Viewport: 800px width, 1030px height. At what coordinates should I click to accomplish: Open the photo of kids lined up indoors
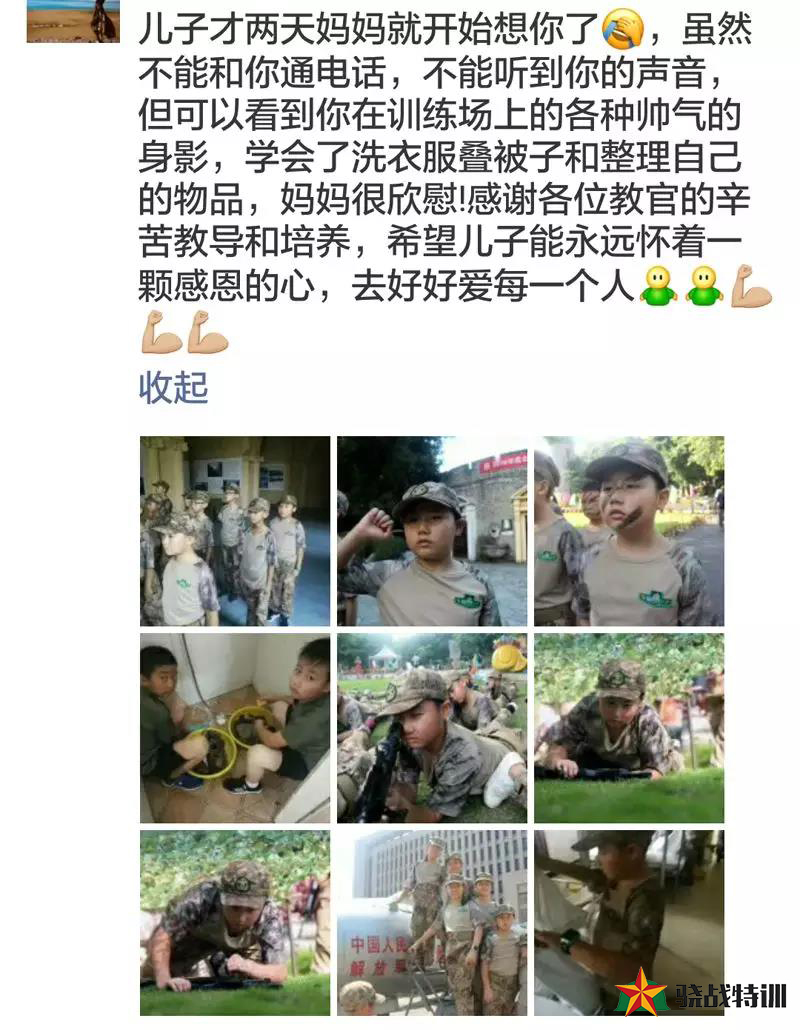(235, 531)
